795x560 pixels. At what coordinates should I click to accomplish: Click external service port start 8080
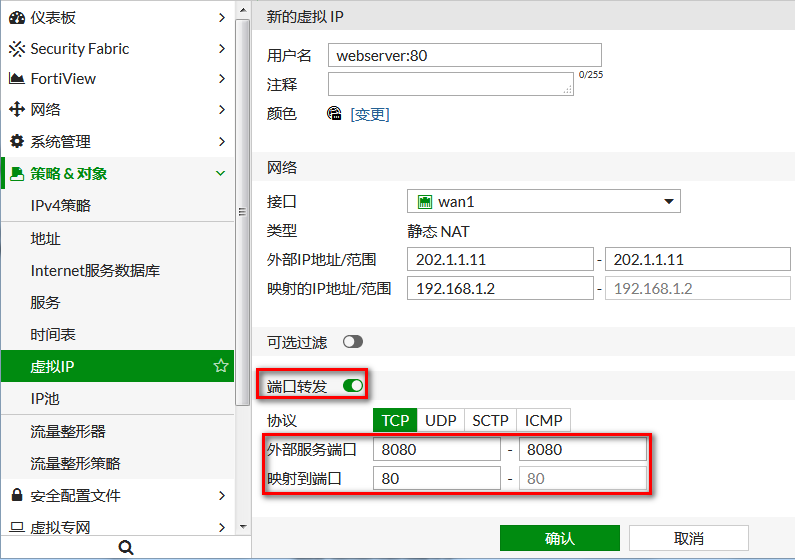pyautogui.click(x=437, y=450)
